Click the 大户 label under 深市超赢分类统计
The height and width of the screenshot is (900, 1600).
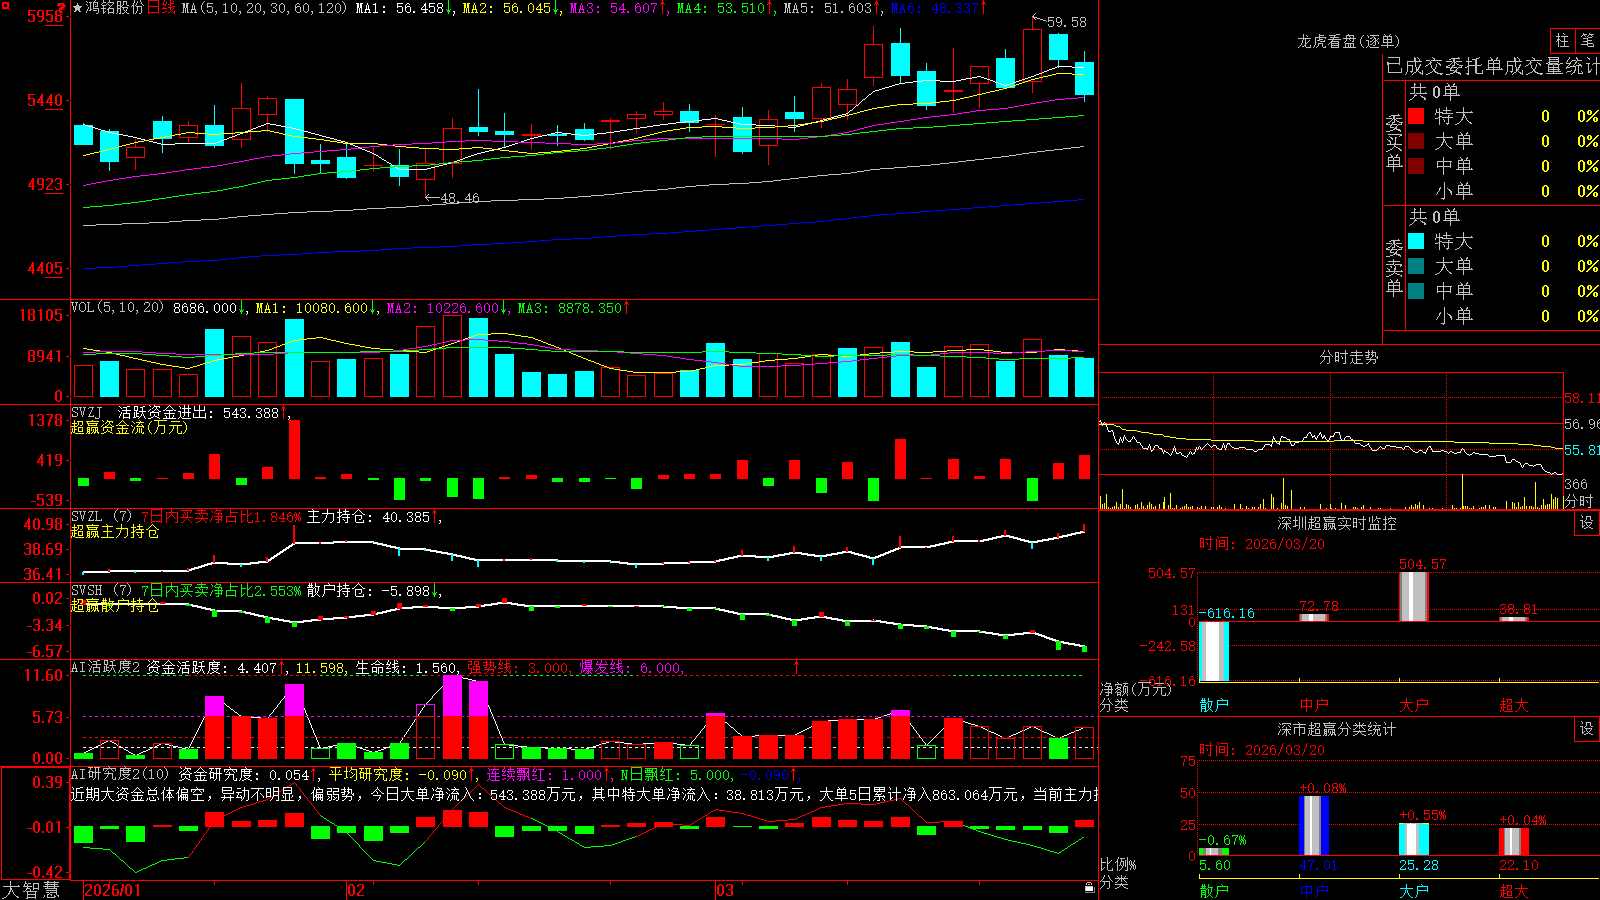[1414, 891]
